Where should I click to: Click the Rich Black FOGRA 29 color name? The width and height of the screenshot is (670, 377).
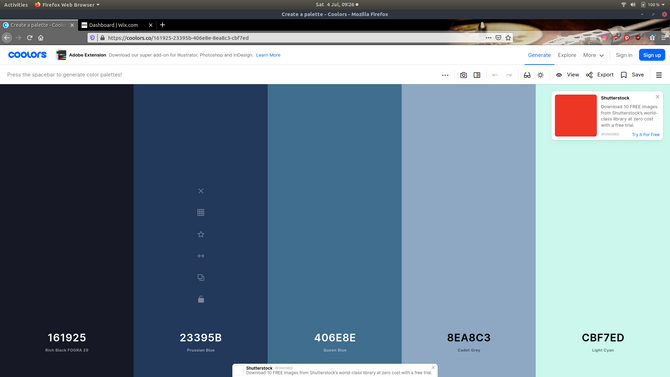click(x=67, y=350)
